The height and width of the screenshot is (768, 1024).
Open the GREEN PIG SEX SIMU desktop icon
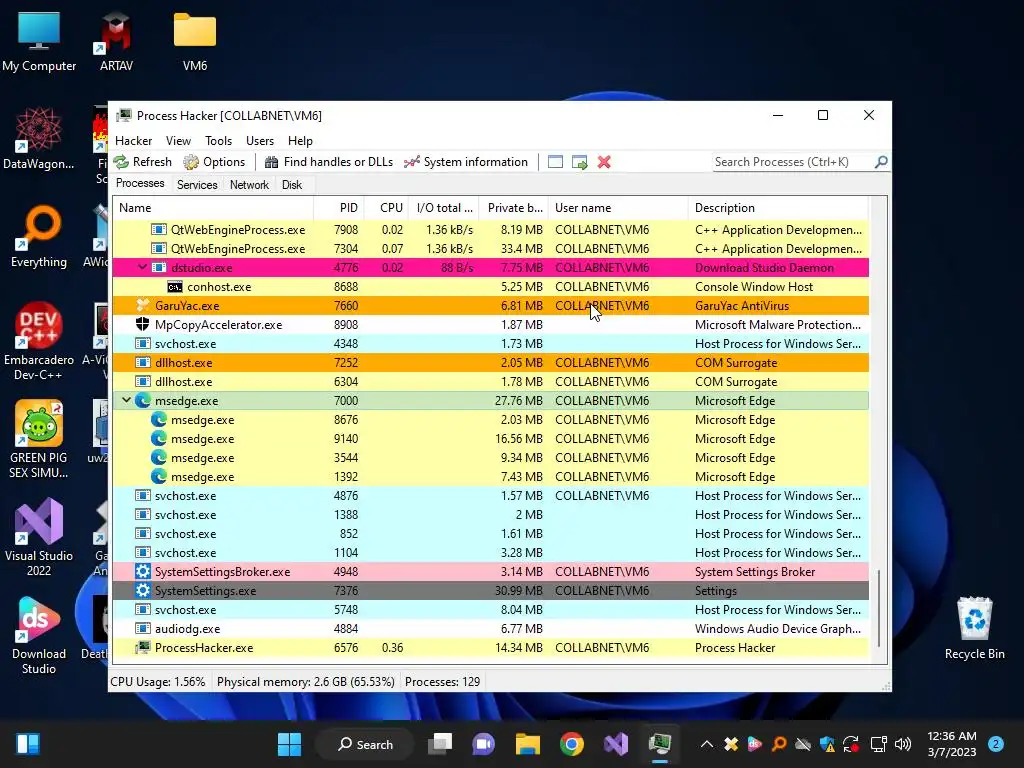point(39,439)
